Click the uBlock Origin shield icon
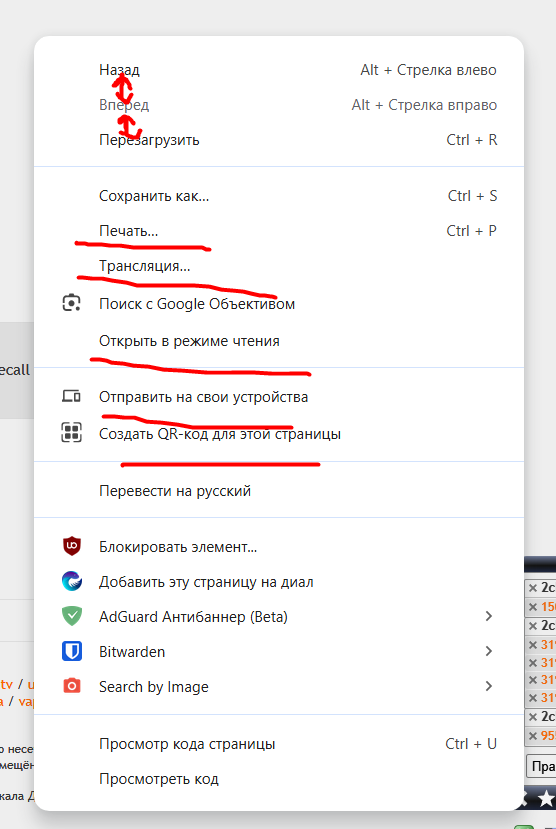556x829 pixels. [x=72, y=546]
